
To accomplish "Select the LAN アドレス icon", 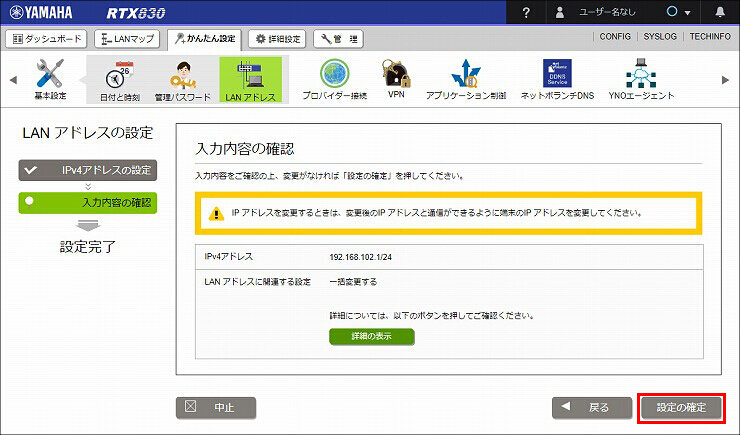I will [x=250, y=80].
